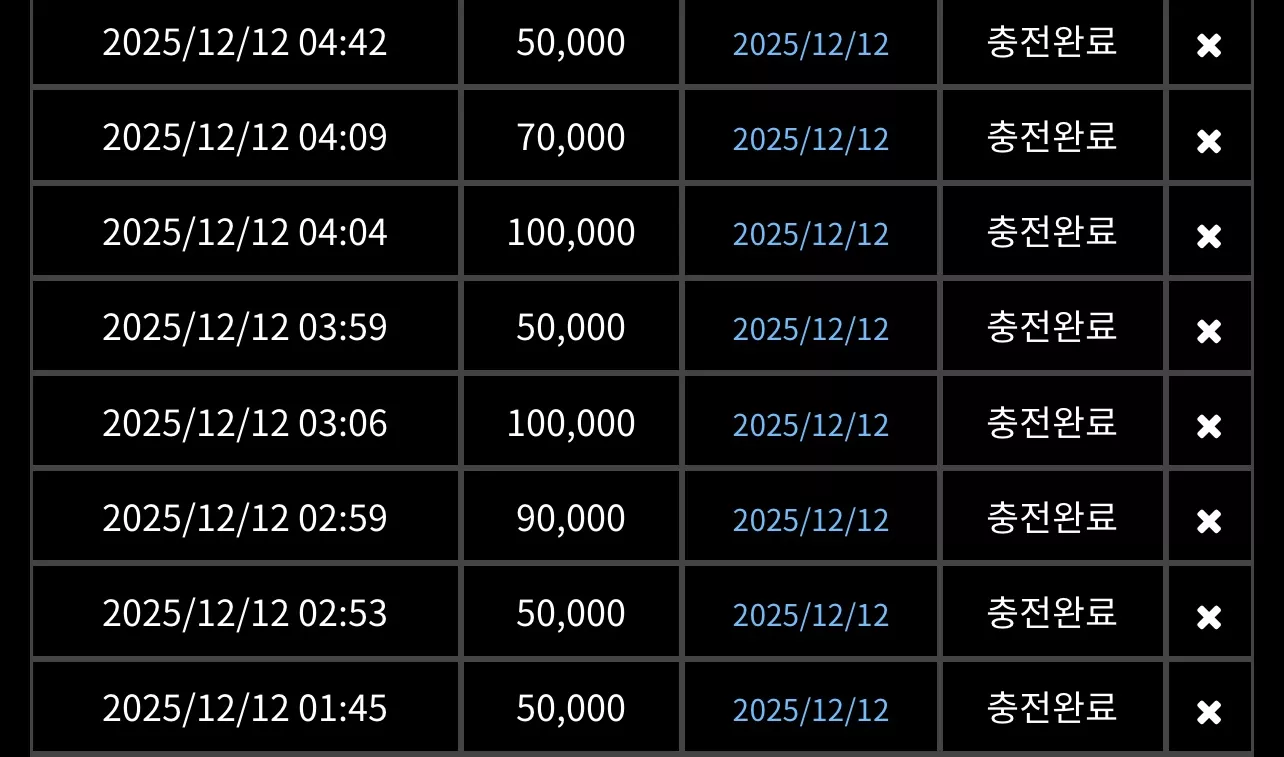
Task: Delete the 03:59 charge entry
Action: coord(1209,331)
